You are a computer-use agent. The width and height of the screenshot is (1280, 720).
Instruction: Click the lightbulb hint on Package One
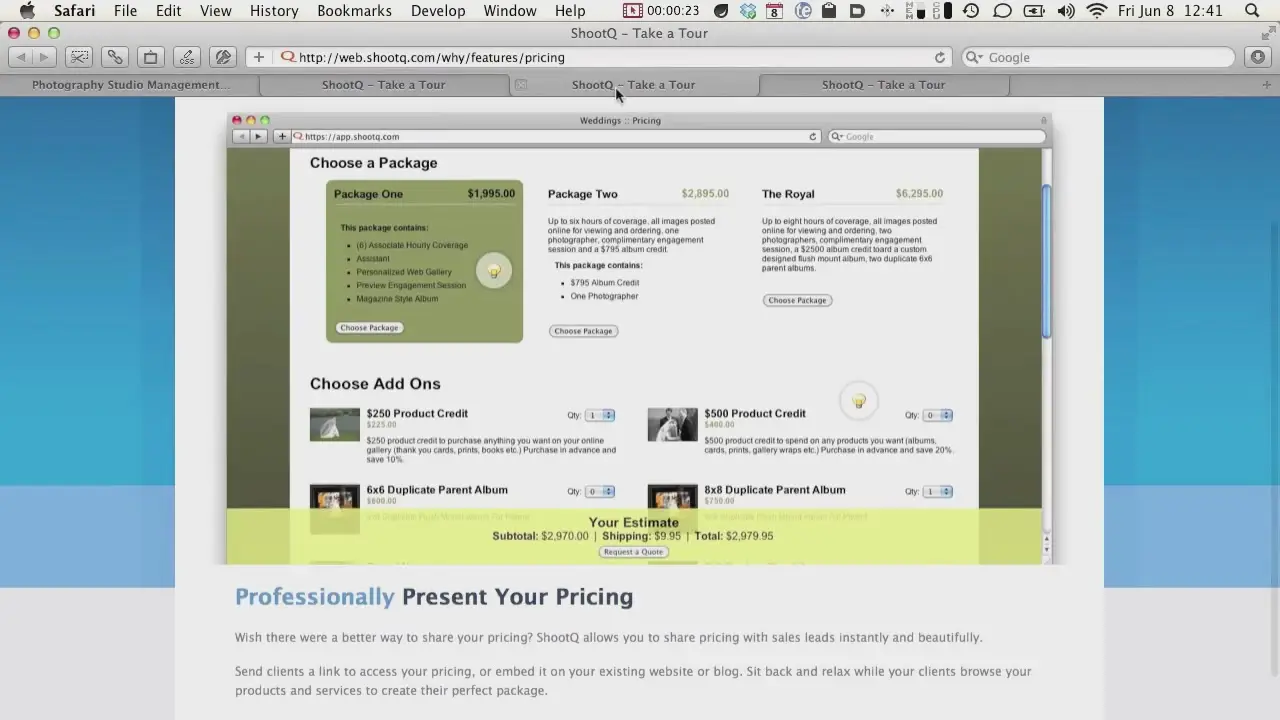pos(494,271)
